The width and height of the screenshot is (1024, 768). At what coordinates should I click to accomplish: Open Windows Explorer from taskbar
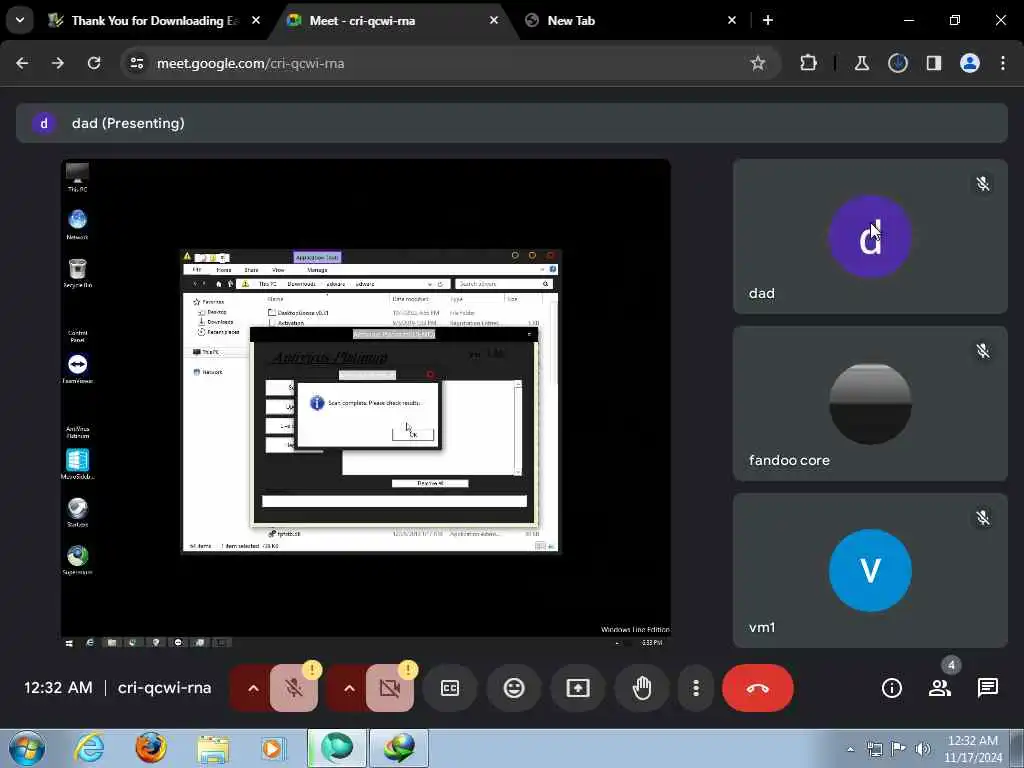pos(213,748)
